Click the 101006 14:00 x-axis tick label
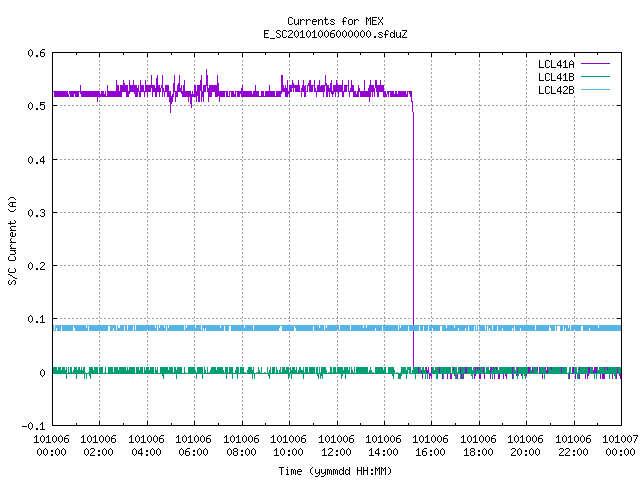The width and height of the screenshot is (640, 480). tap(383, 446)
